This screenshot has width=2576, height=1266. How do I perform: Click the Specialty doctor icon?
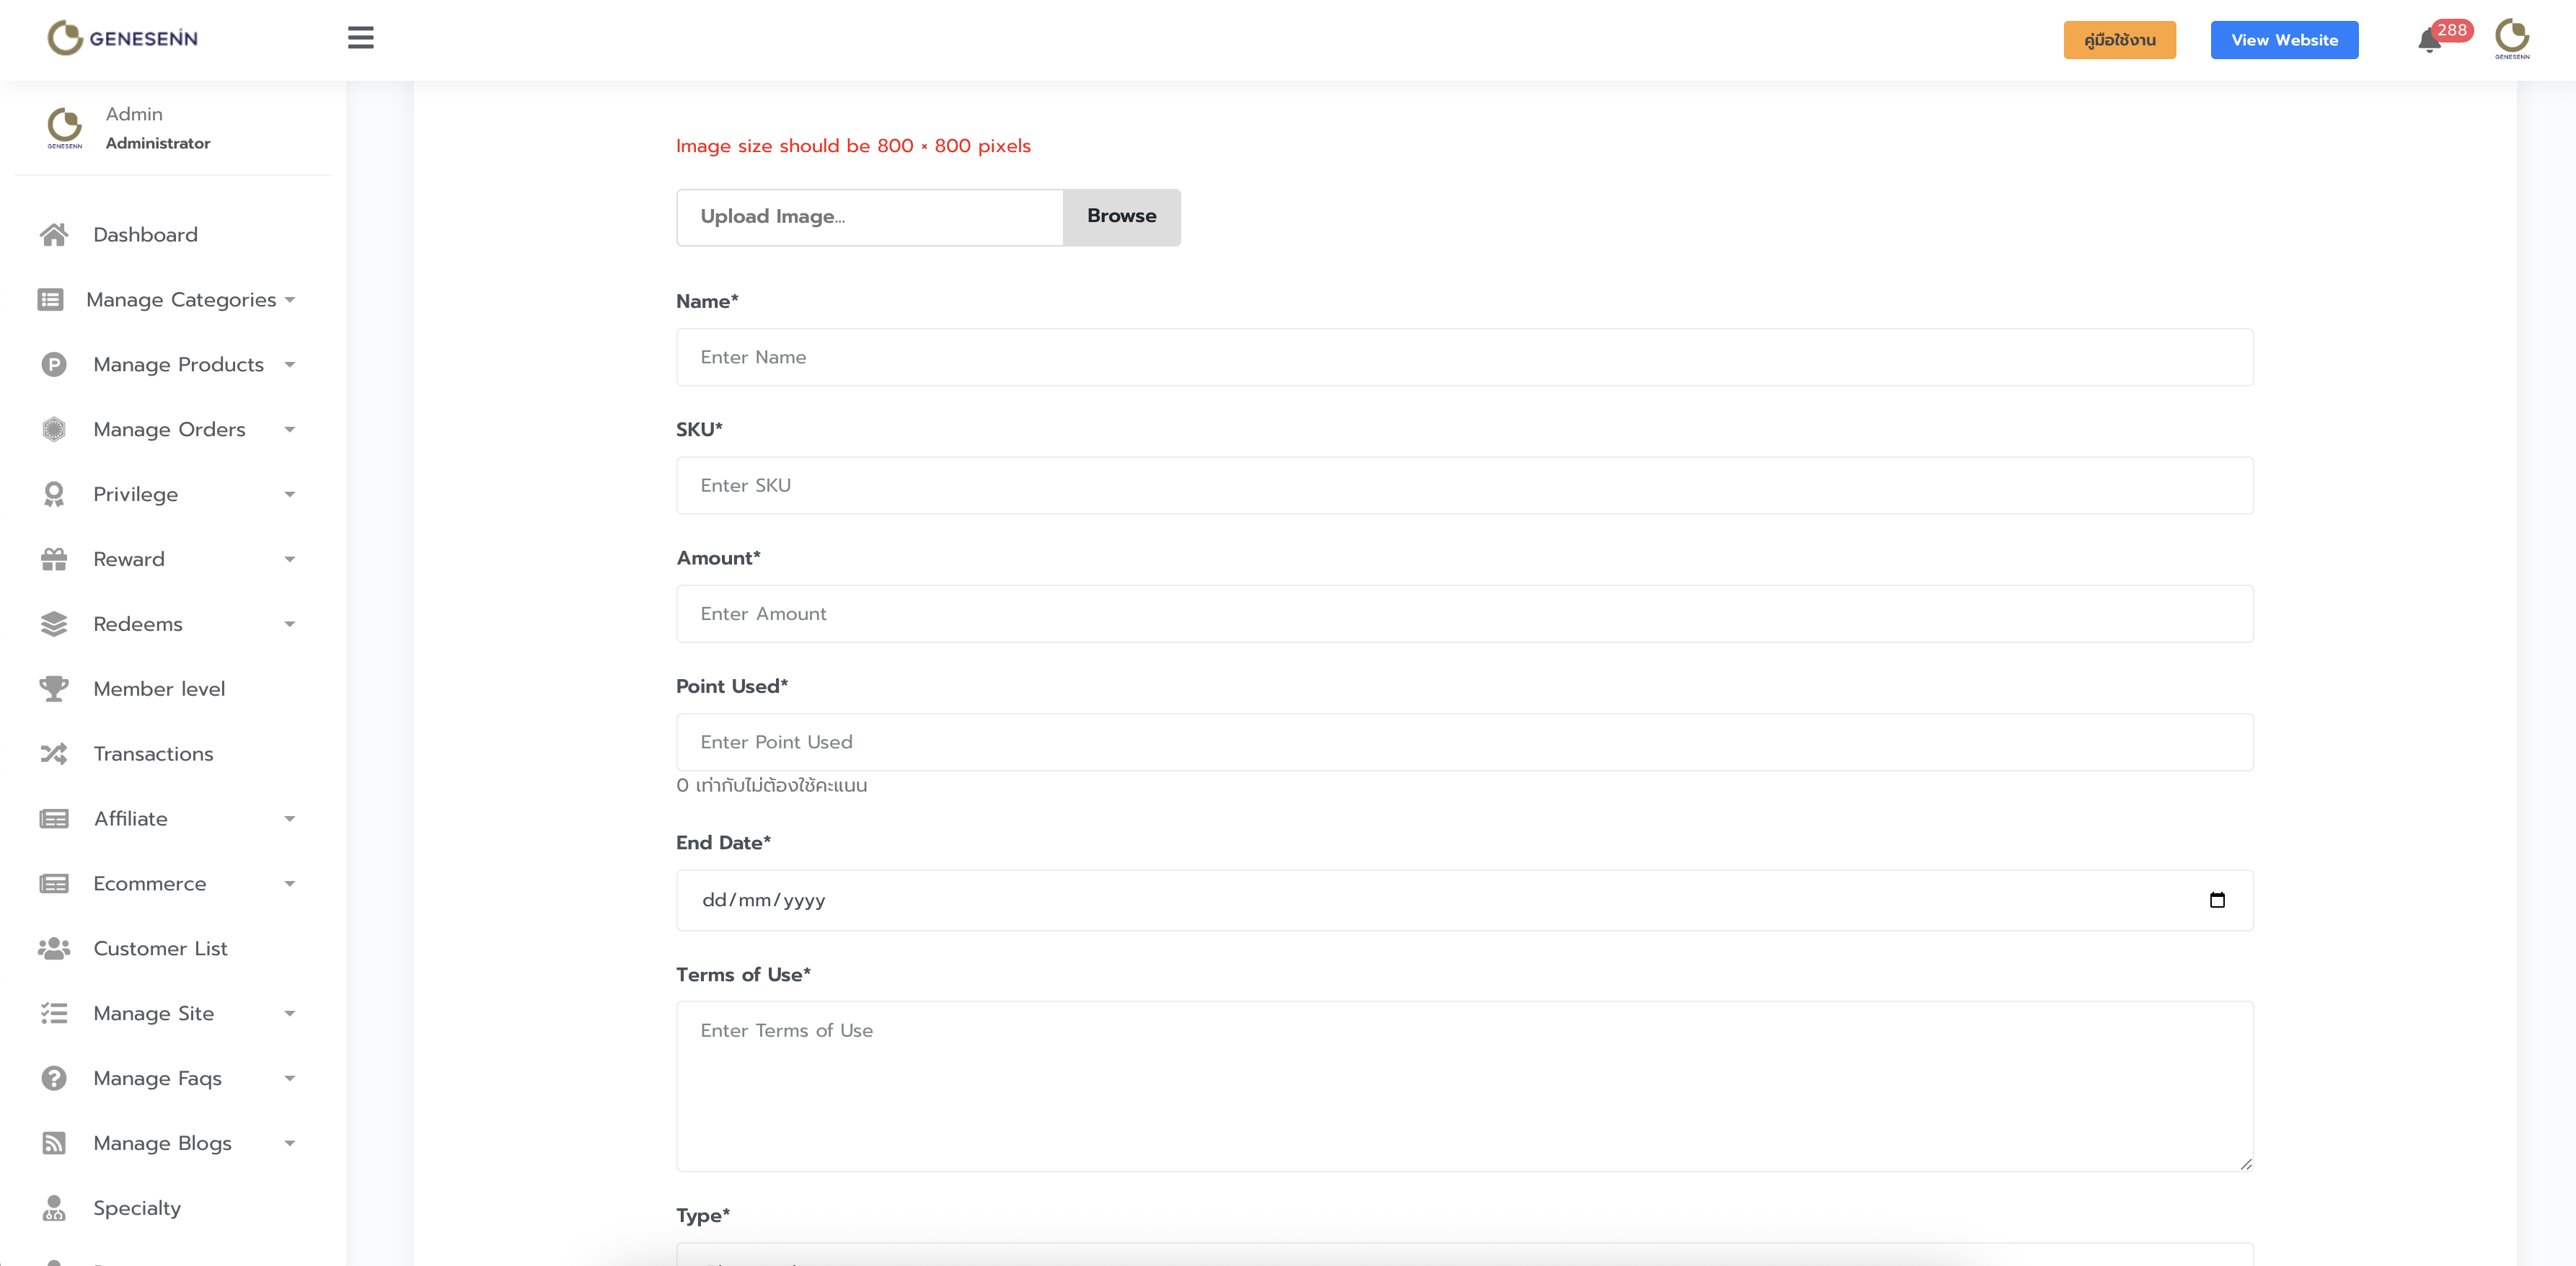click(54, 1208)
